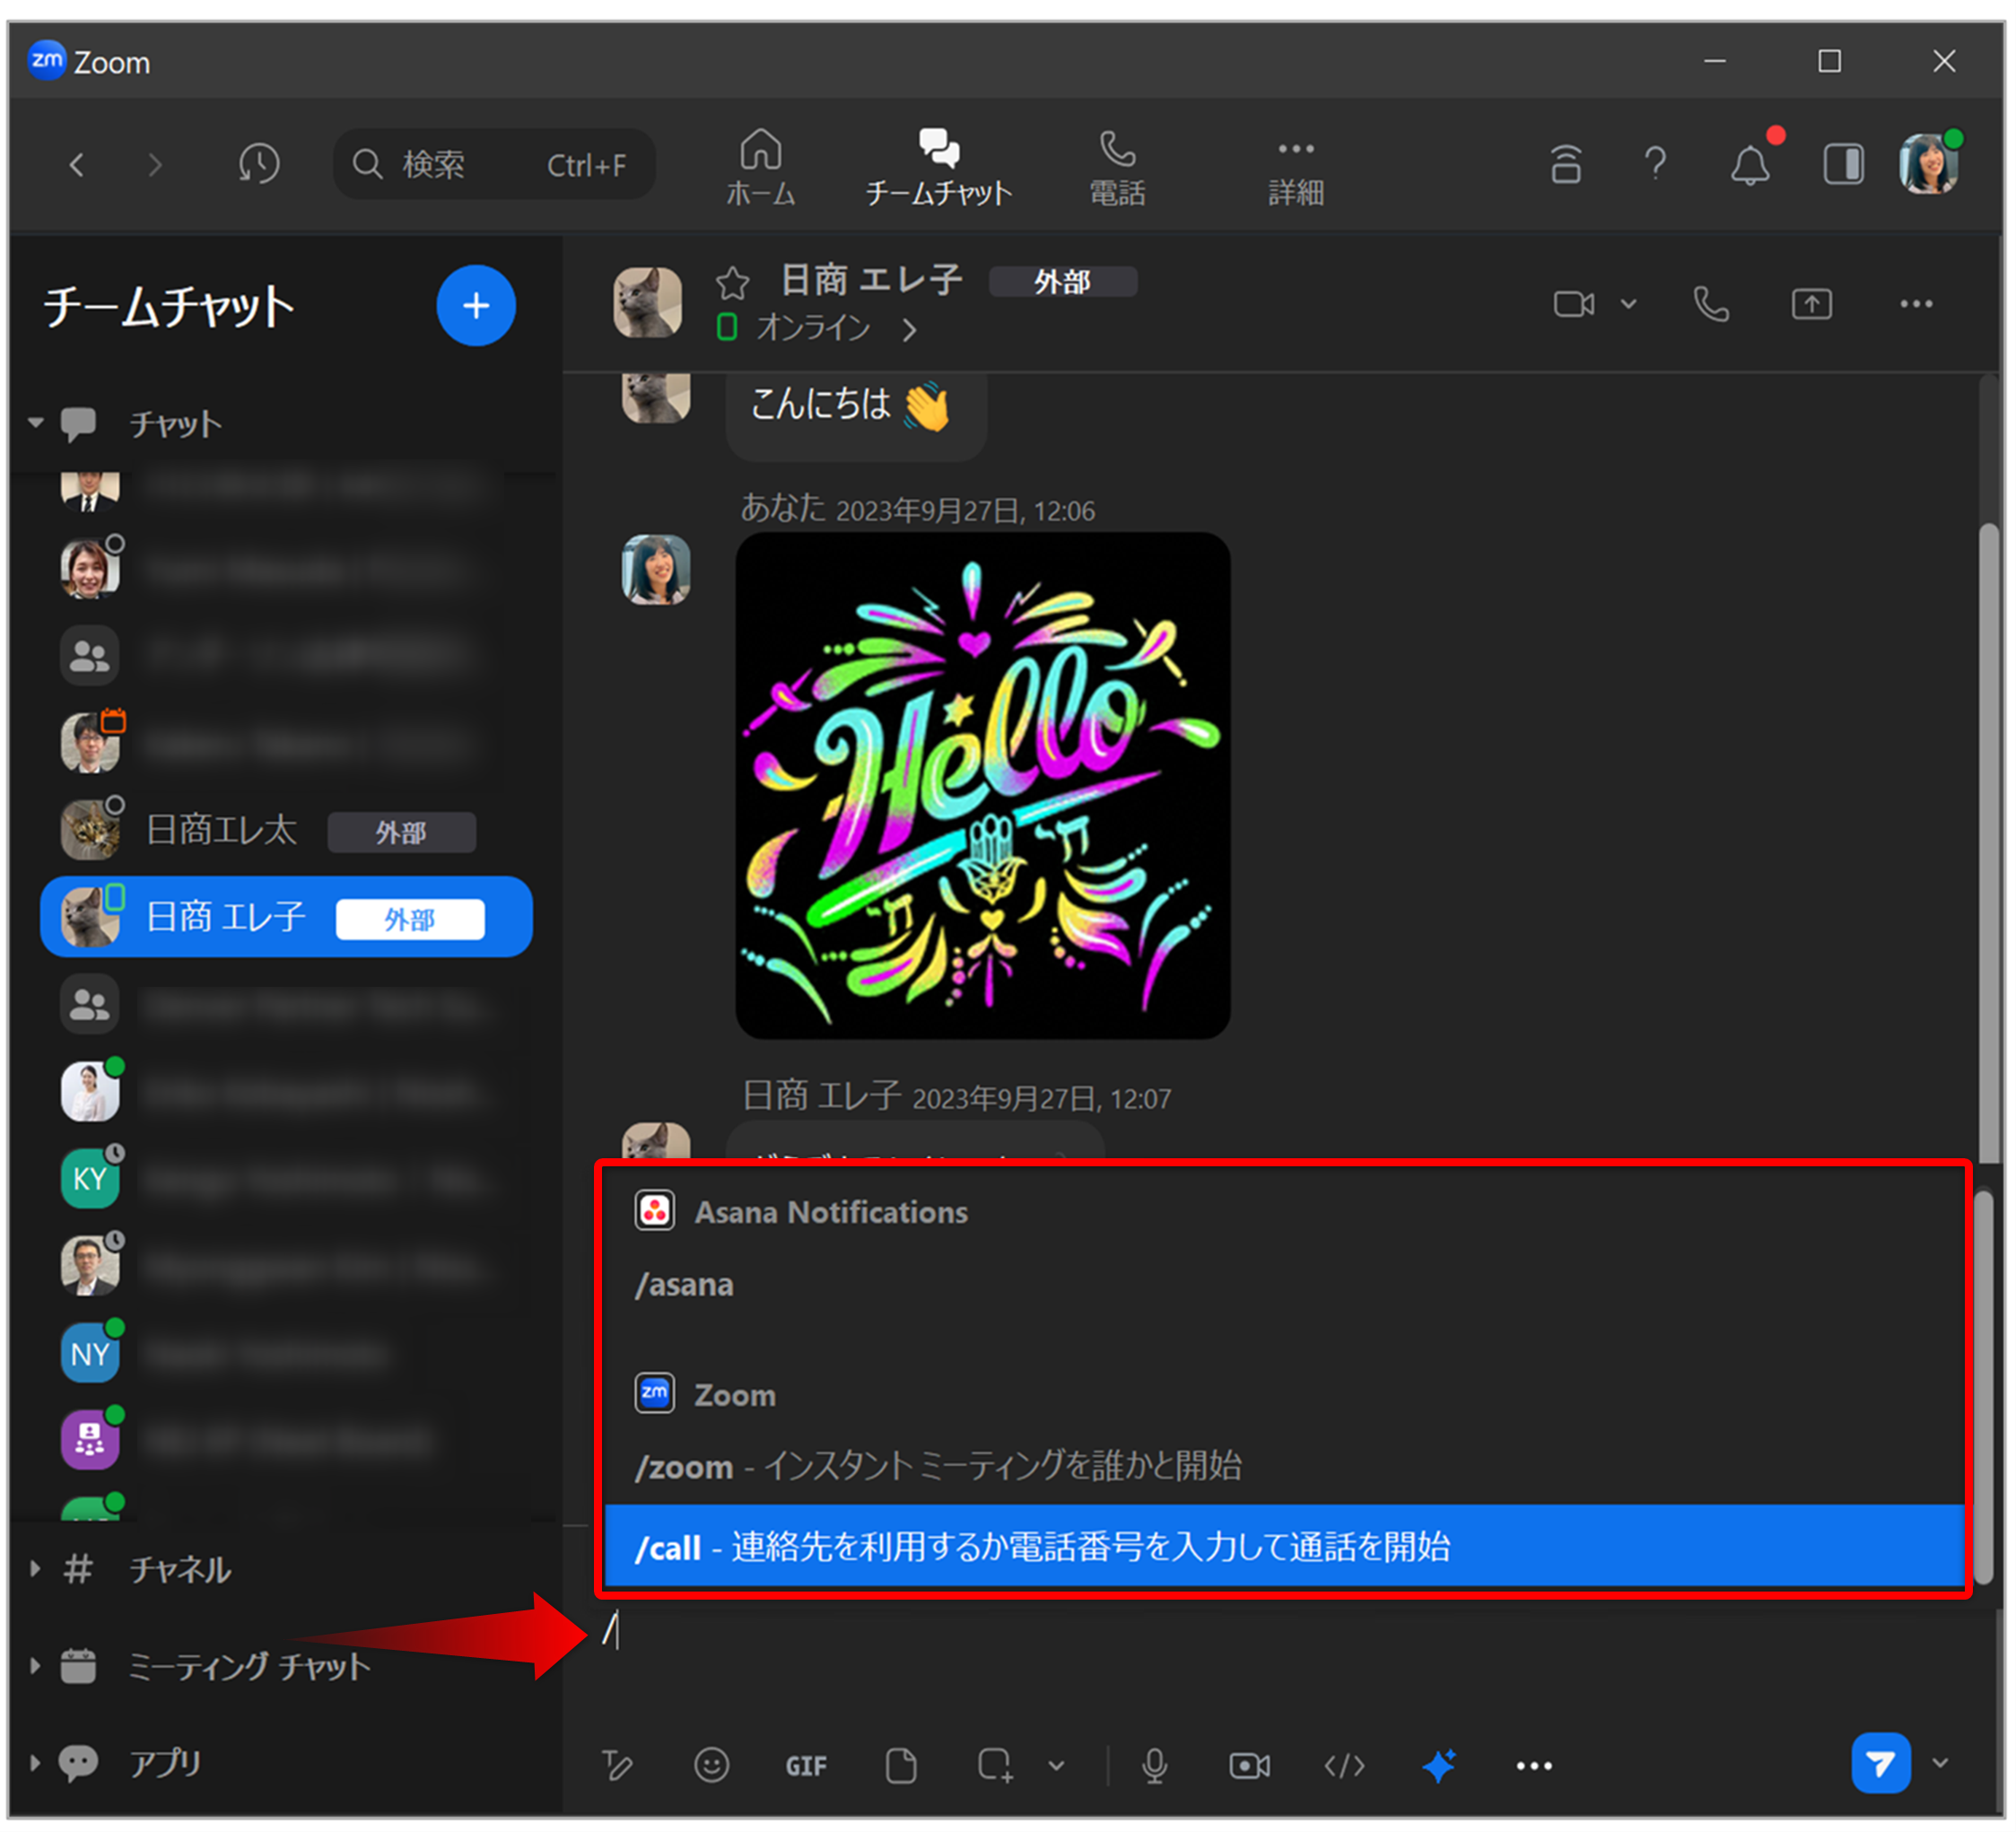The width and height of the screenshot is (2016, 1832).
Task: Select the /call command
Action: tap(1284, 1546)
